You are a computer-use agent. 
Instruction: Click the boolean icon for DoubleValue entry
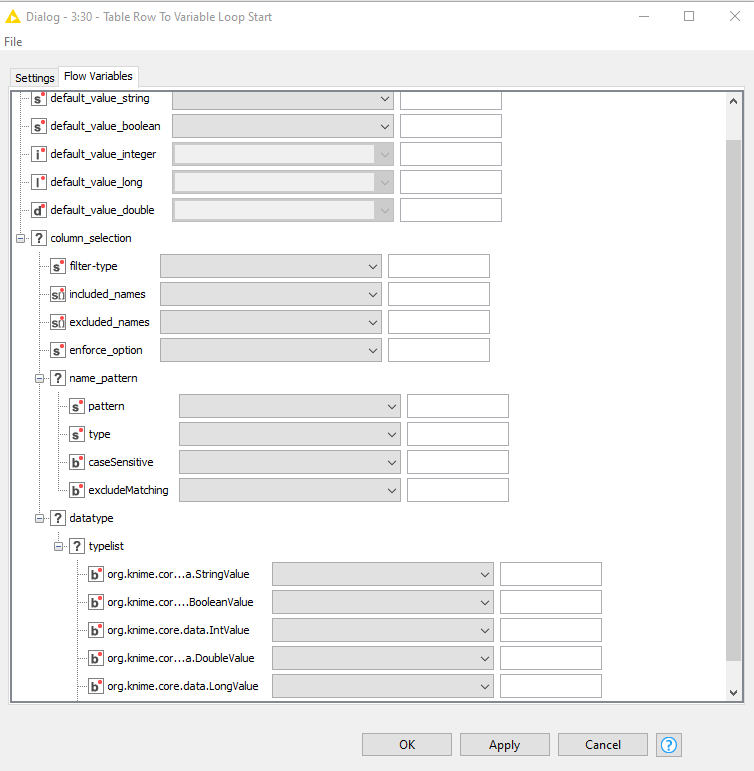coord(96,658)
